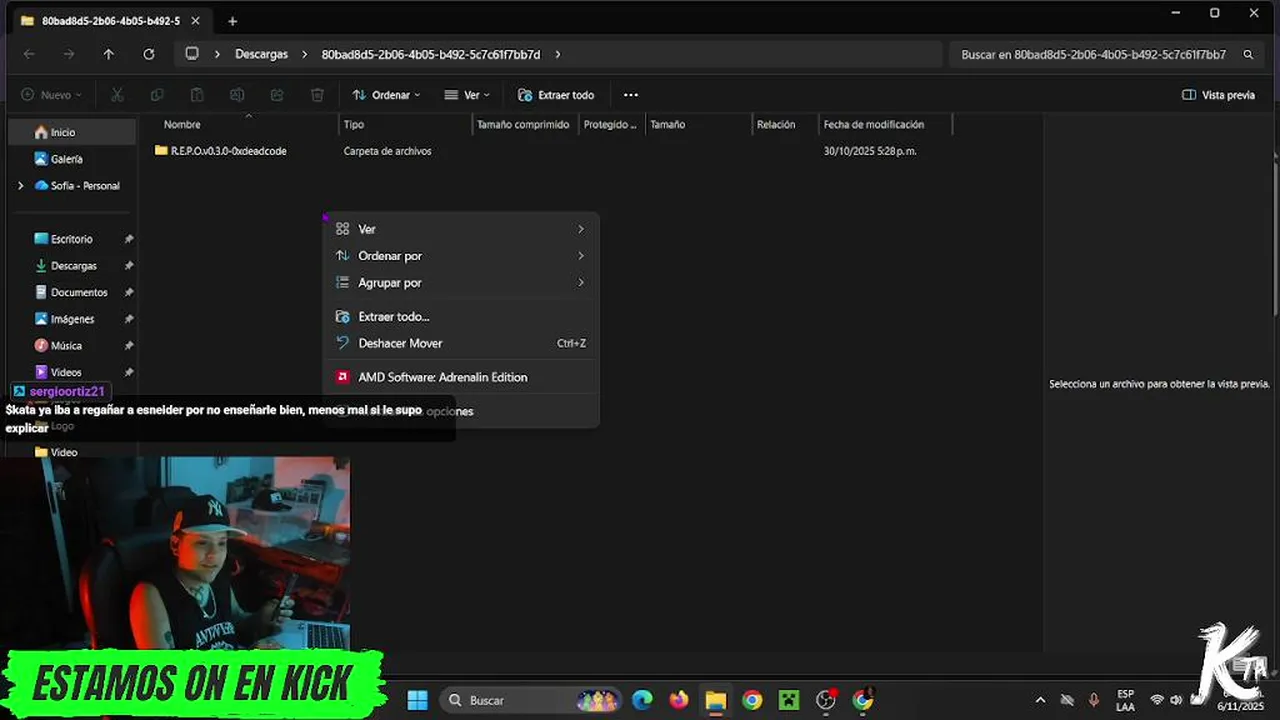
Task: Expand chevron after the 80bad8d5 folder breadcrumb
Action: (x=558, y=54)
